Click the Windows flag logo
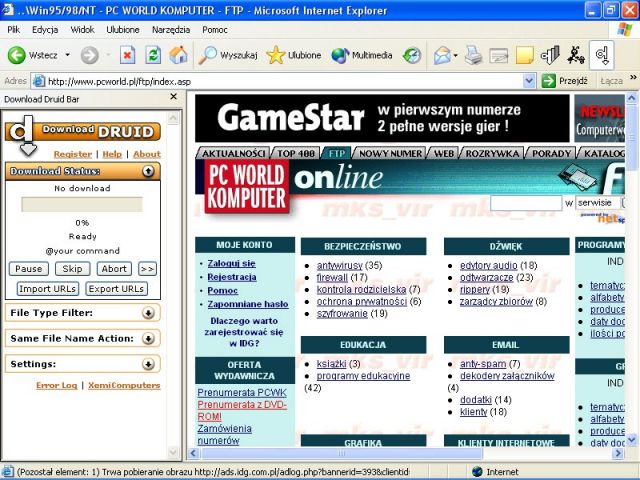The height and width of the screenshot is (480, 640). tap(624, 29)
